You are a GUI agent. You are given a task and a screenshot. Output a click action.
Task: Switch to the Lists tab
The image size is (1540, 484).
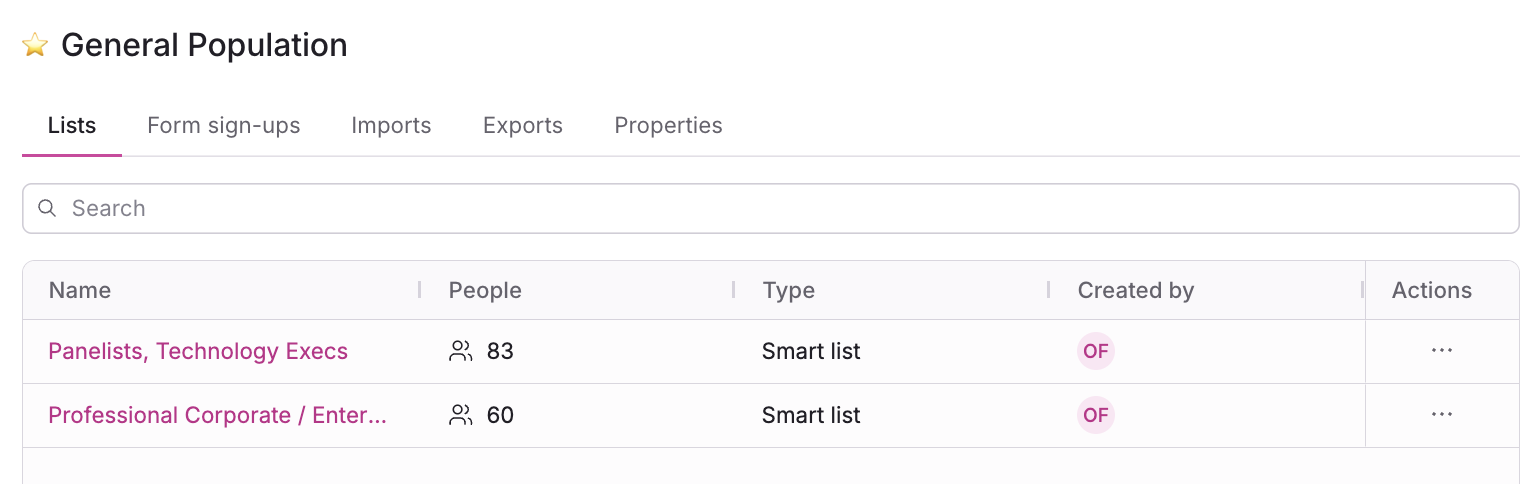coord(72,126)
